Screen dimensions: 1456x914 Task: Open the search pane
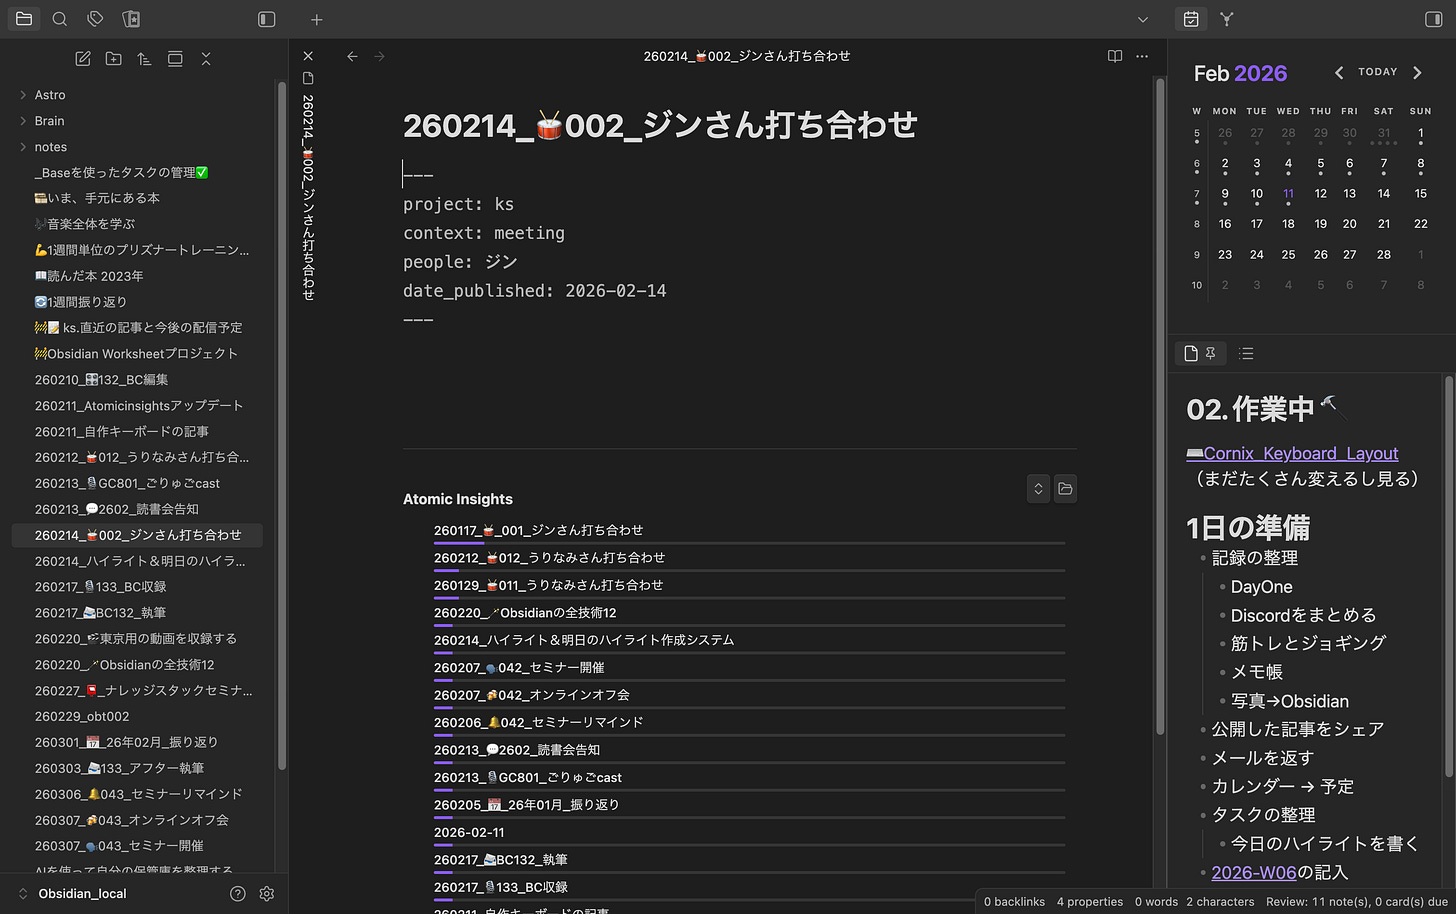[60, 19]
